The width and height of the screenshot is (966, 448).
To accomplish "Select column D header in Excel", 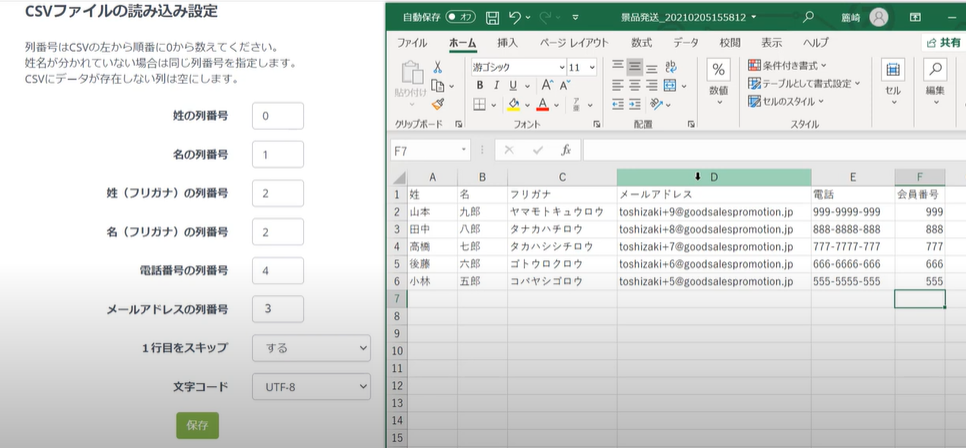I will (714, 177).
